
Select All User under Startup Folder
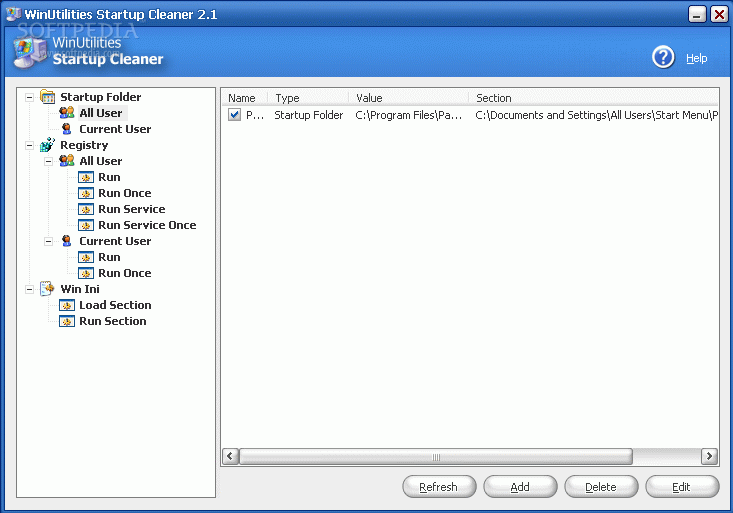pyautogui.click(x=101, y=113)
